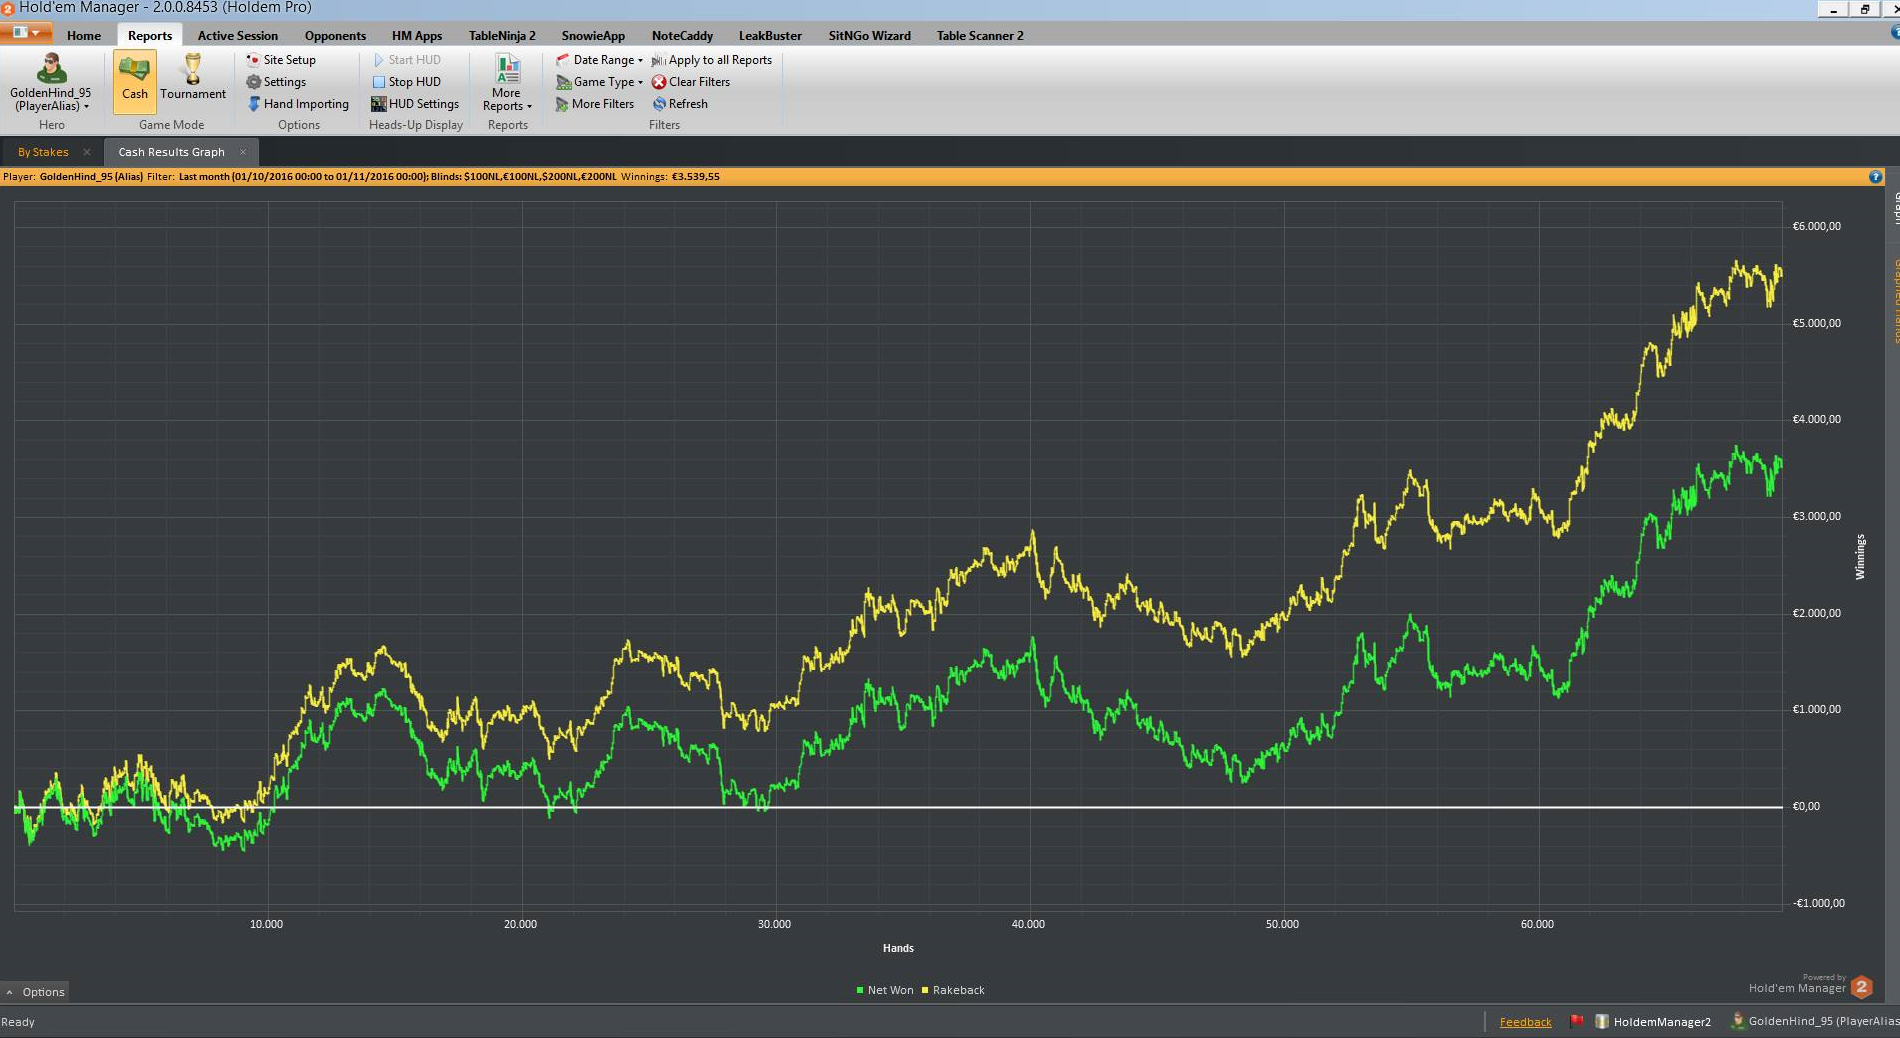Image resolution: width=1900 pixels, height=1038 pixels.
Task: Click Apply to all Reports
Action: point(712,60)
